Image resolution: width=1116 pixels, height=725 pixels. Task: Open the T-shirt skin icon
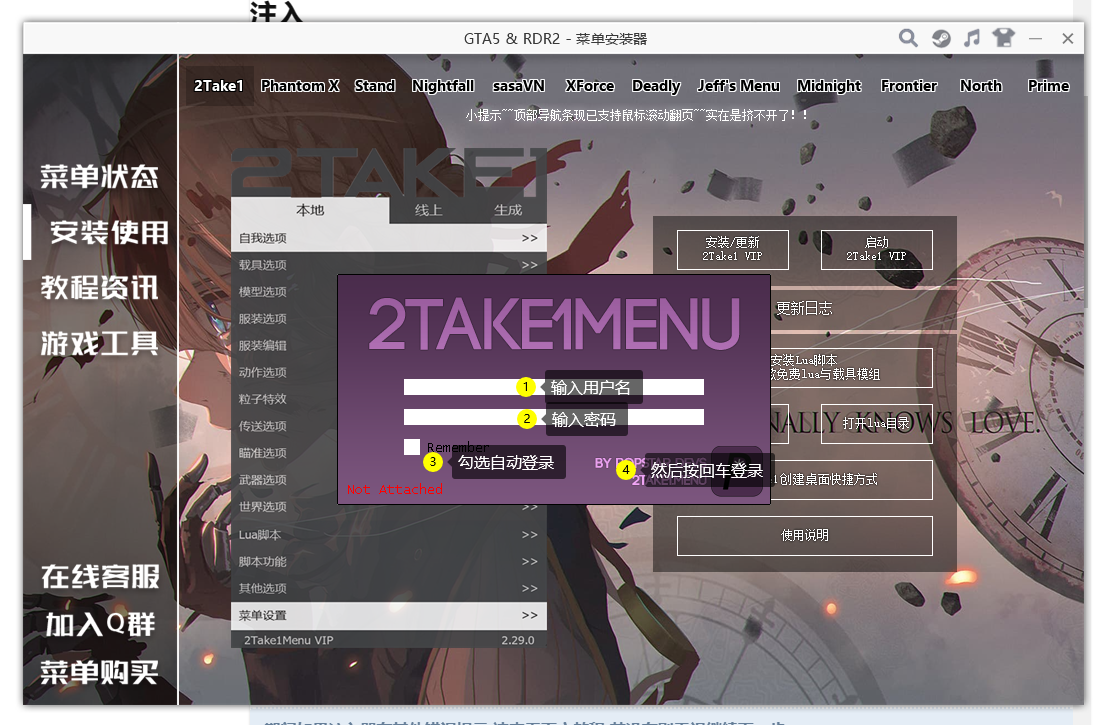1003,38
